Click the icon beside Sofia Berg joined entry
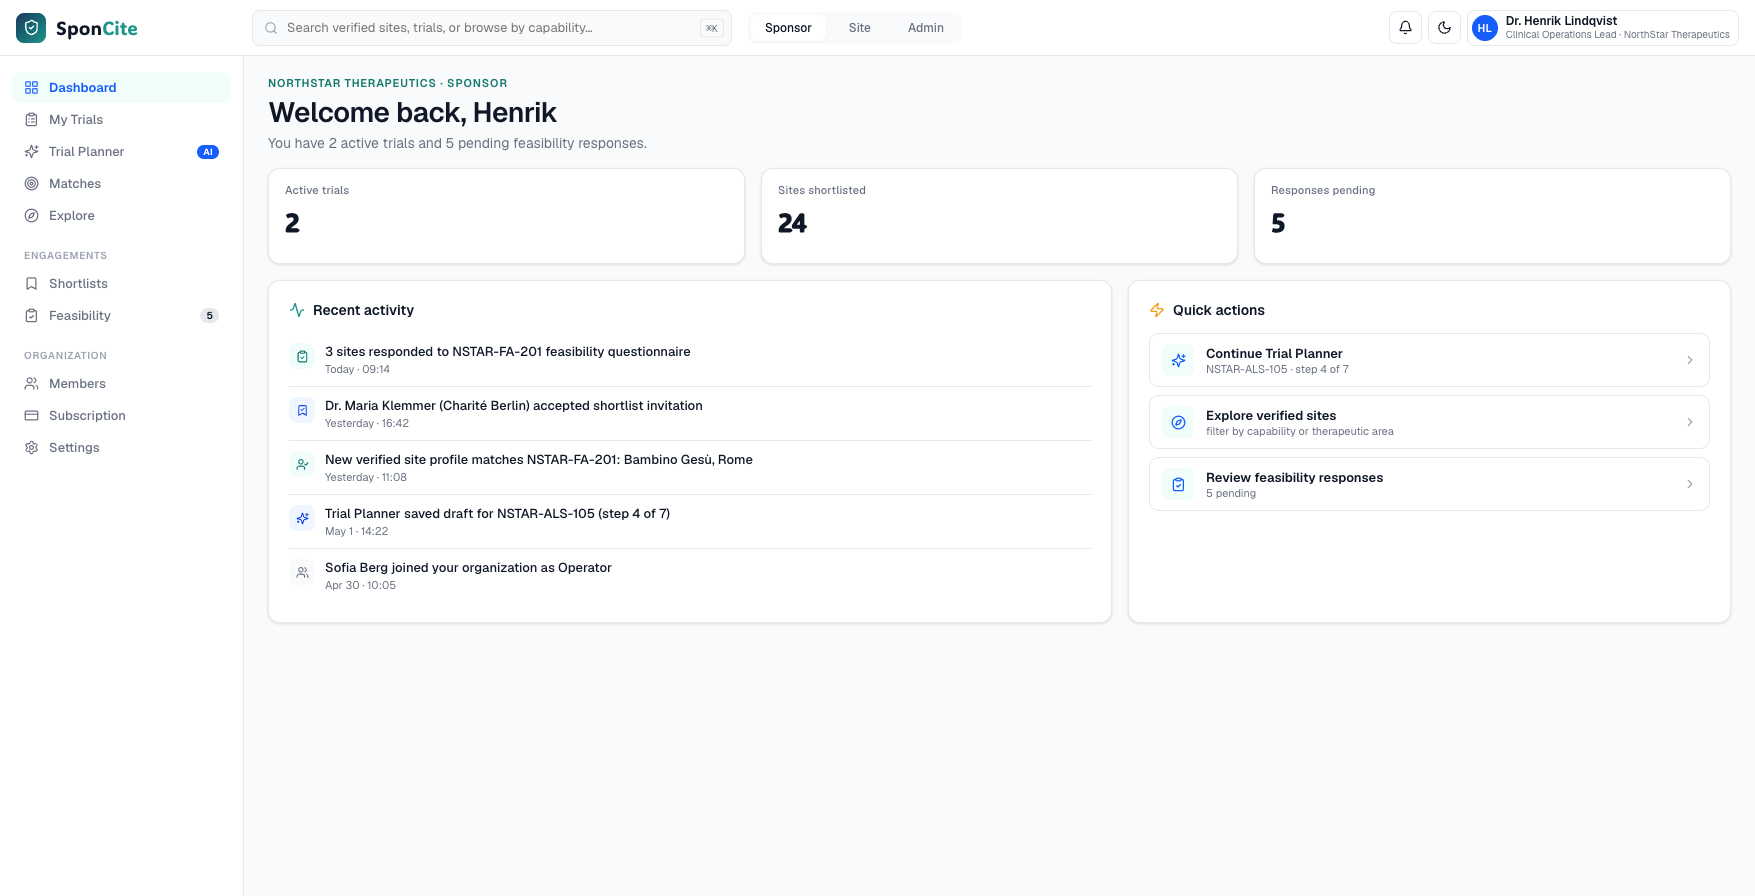This screenshot has width=1755, height=896. point(302,573)
